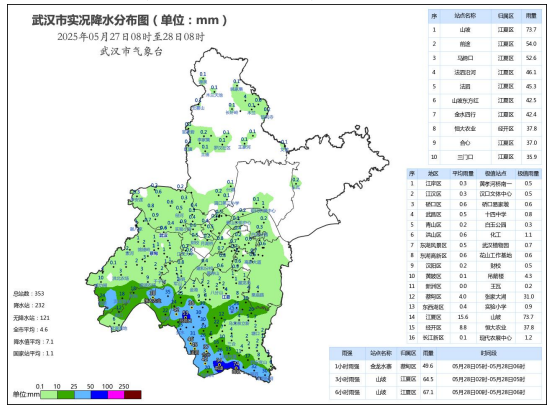The image size is (556, 410).
Task: Select the 2025年05月27日08时 date line
Action: [x=131, y=37]
